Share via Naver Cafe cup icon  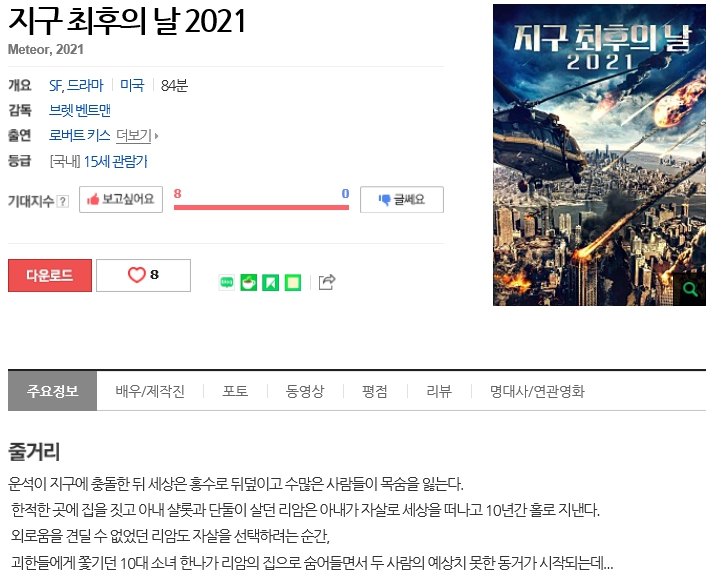point(248,283)
